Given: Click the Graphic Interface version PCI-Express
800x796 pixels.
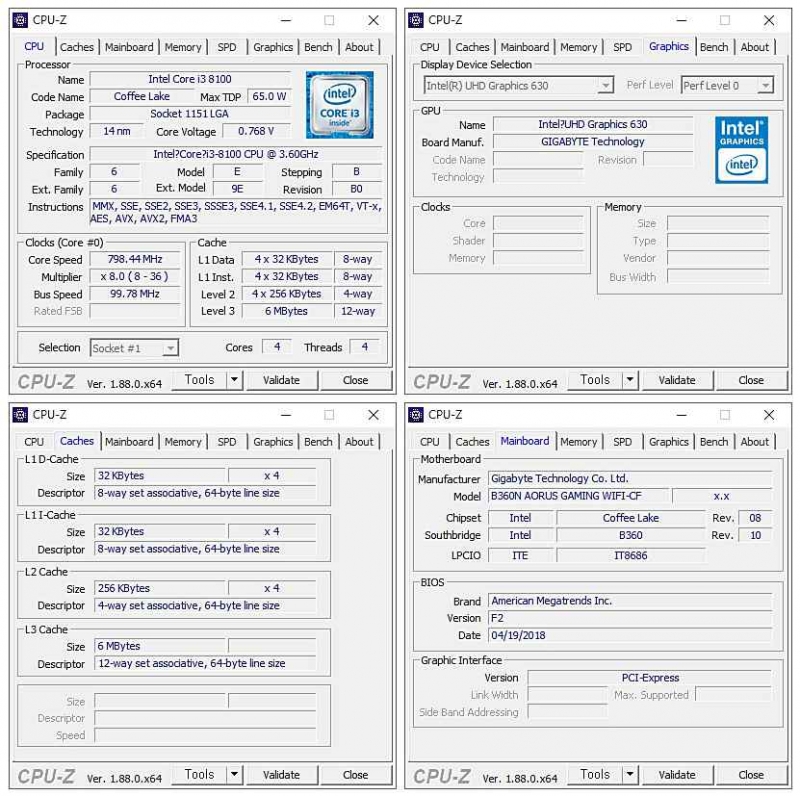Looking at the screenshot, I should pos(650,678).
